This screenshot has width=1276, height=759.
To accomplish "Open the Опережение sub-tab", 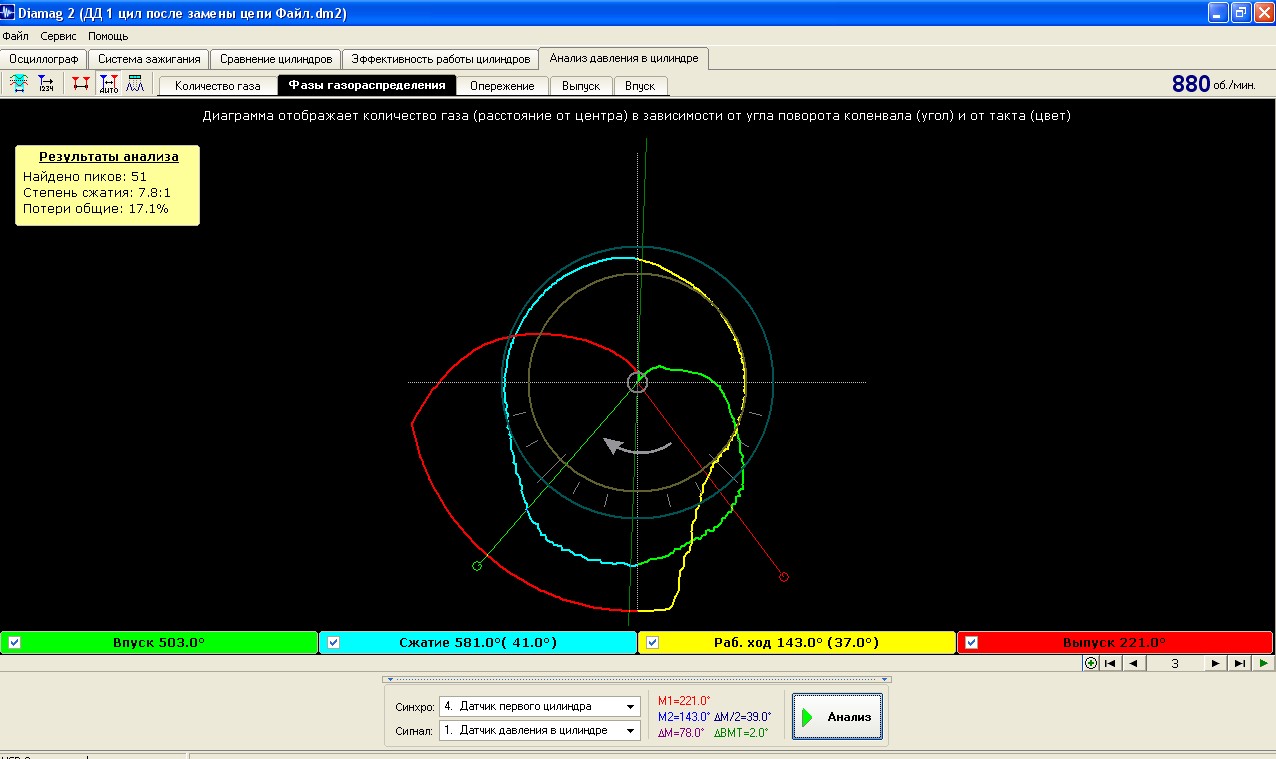I will (x=502, y=86).
